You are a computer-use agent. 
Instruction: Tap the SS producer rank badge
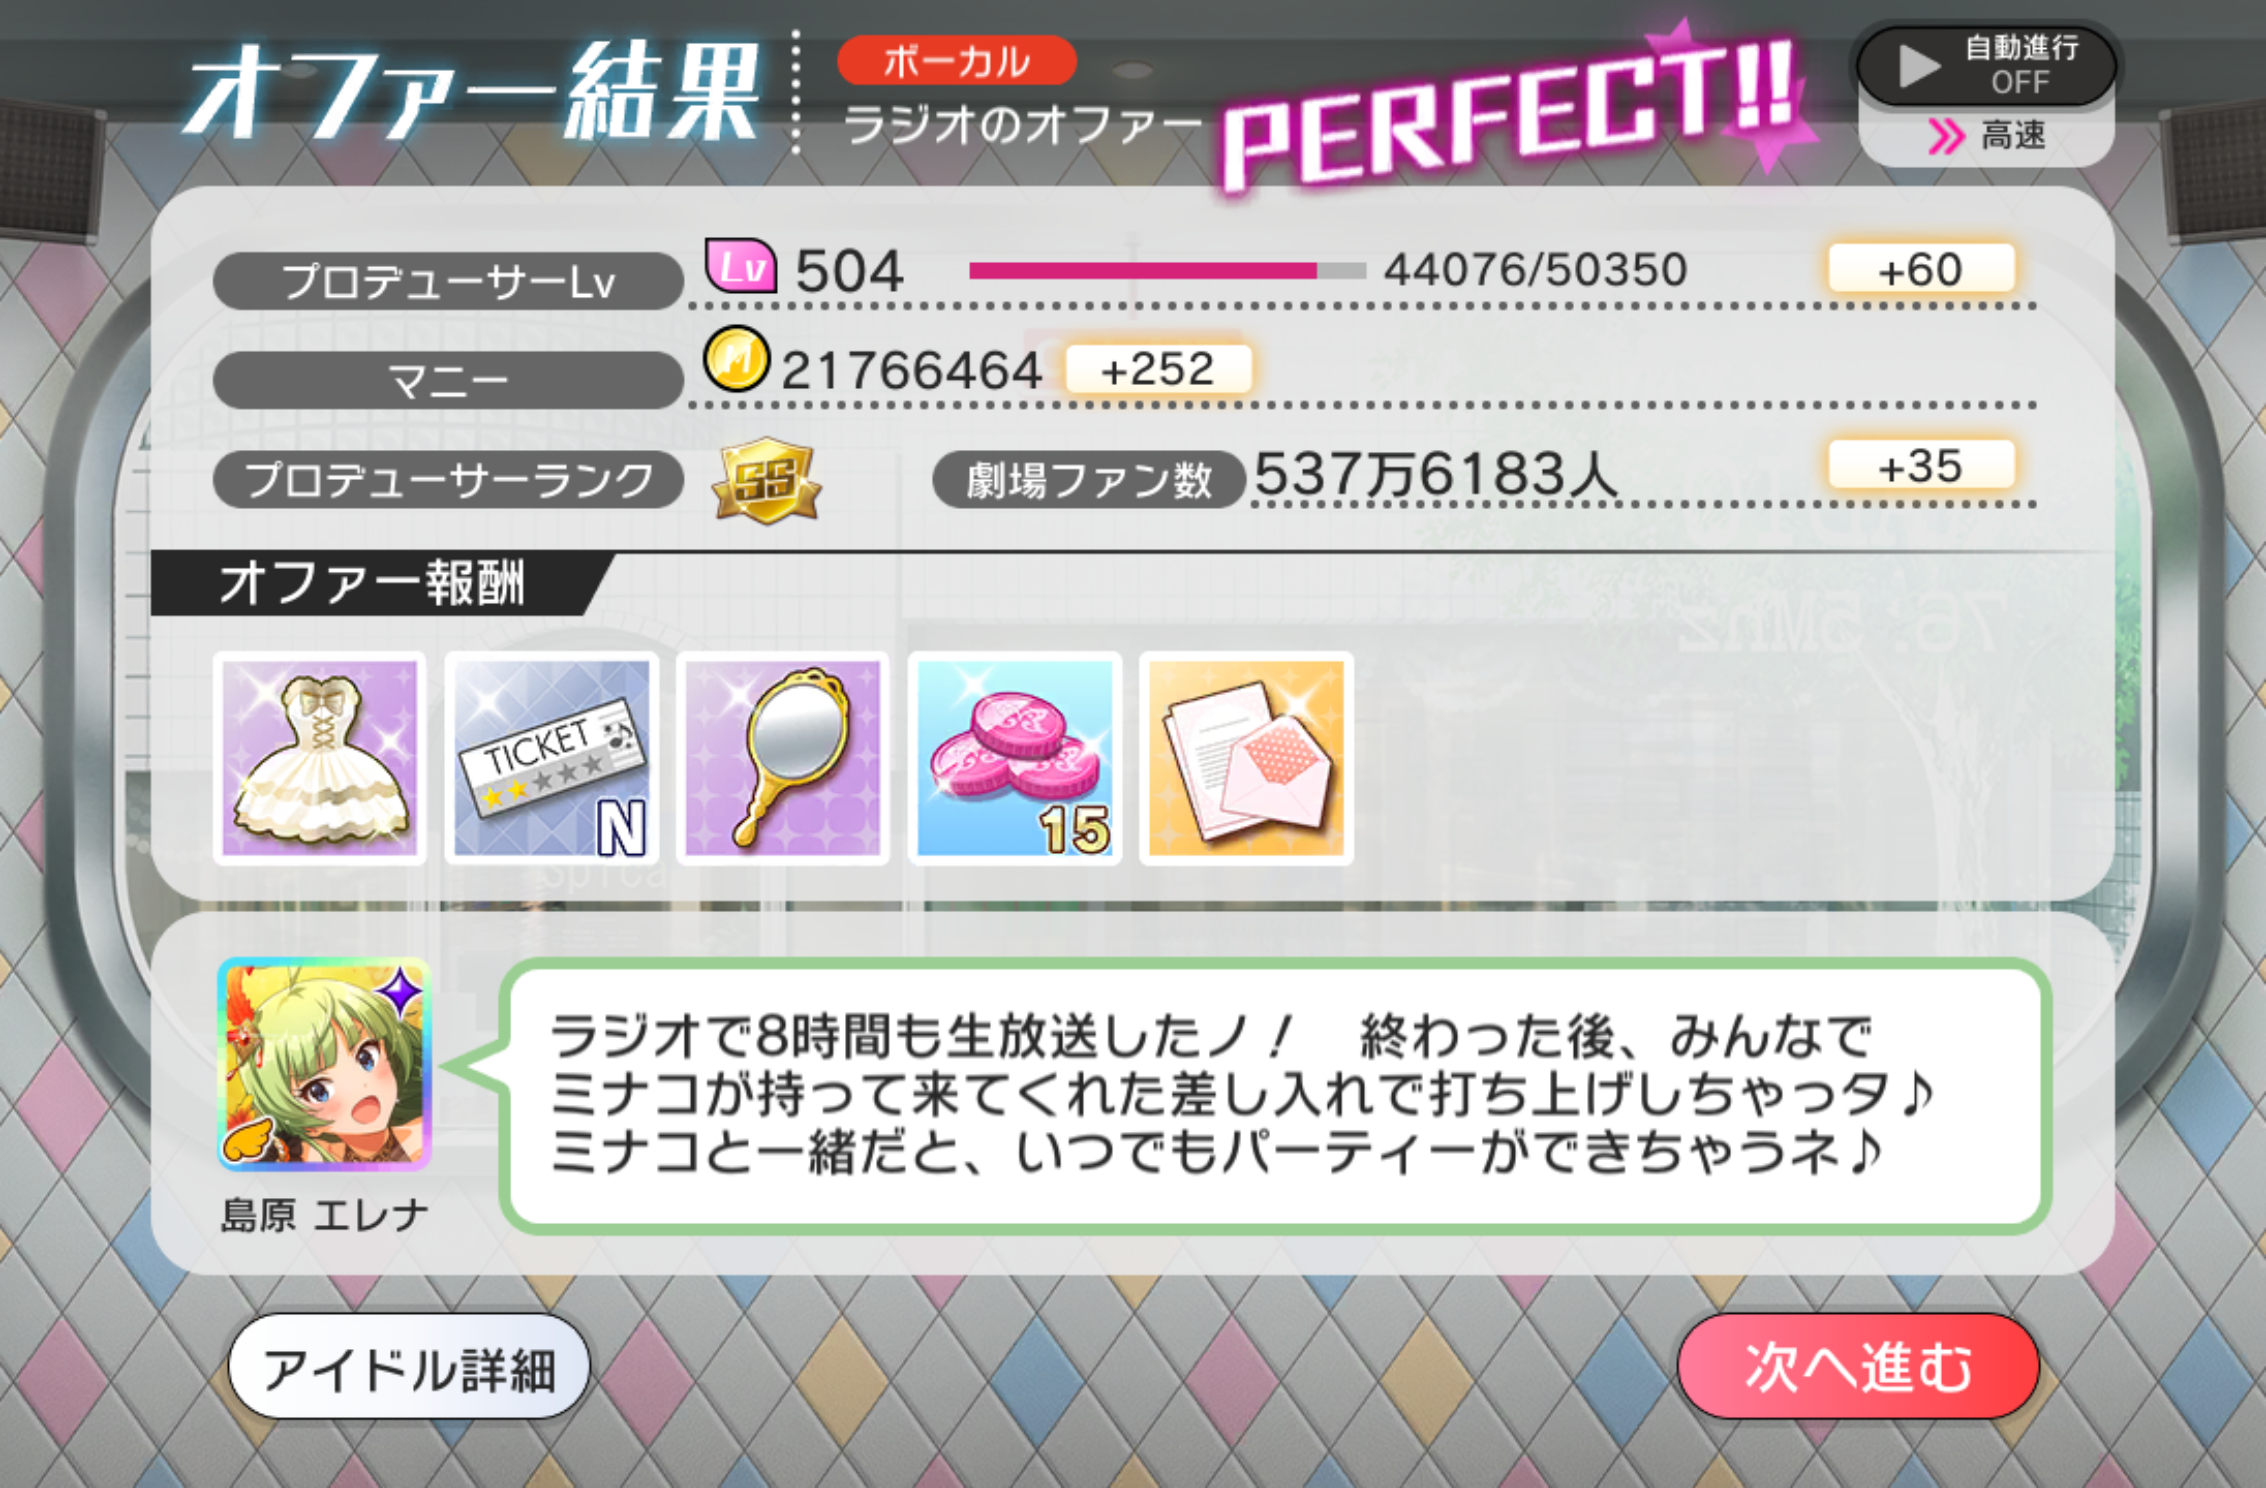point(767,481)
